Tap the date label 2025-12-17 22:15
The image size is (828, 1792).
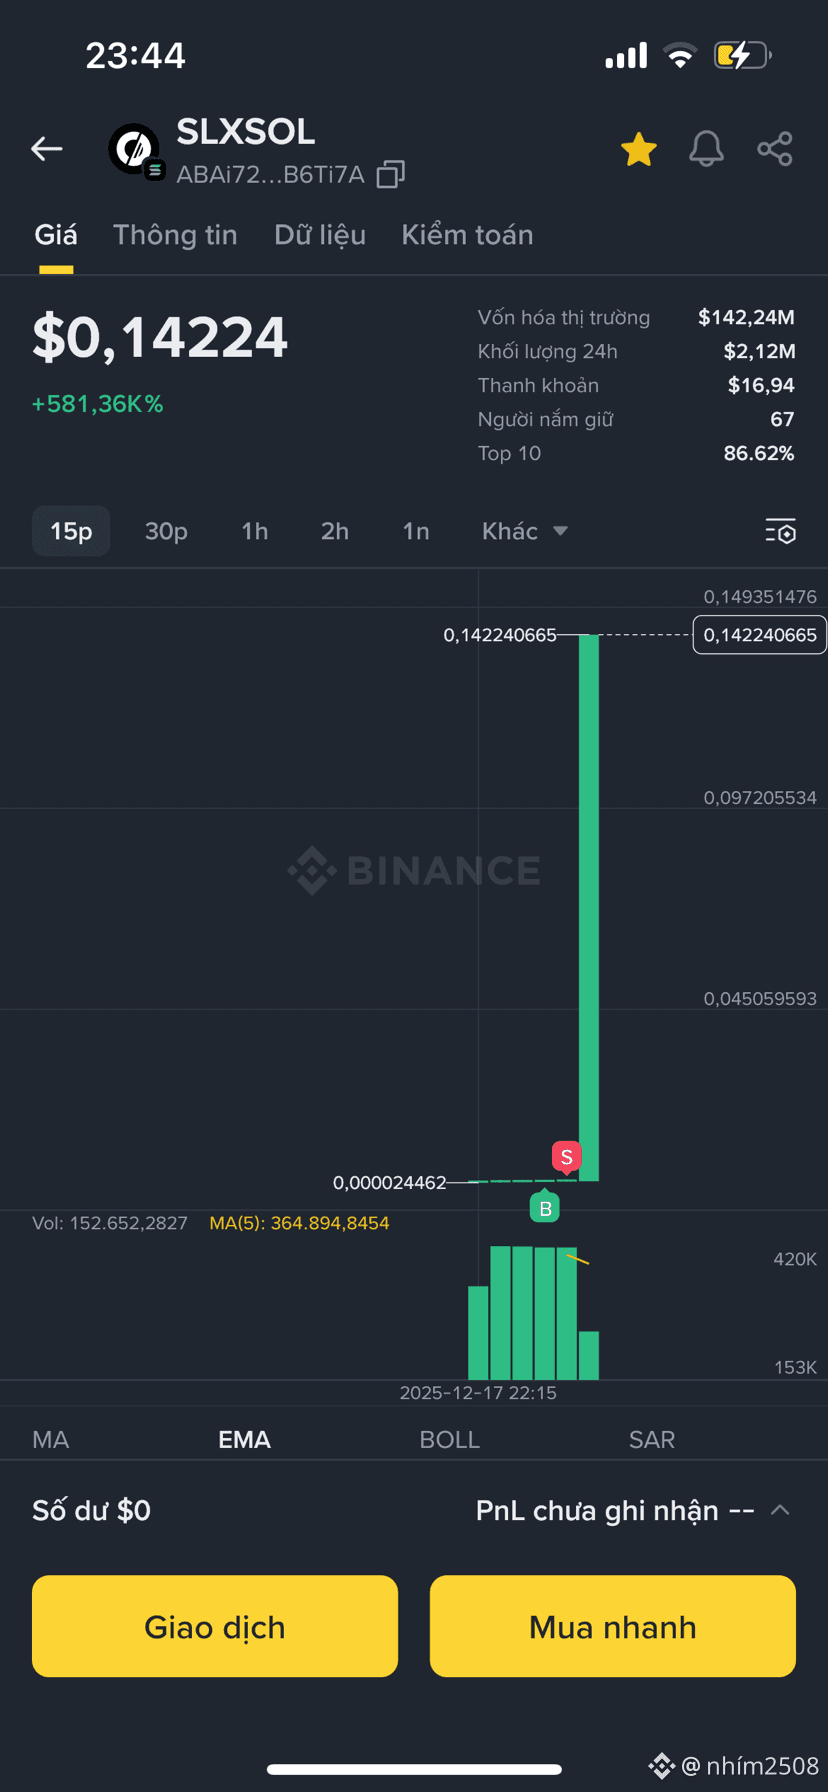coord(478,1393)
